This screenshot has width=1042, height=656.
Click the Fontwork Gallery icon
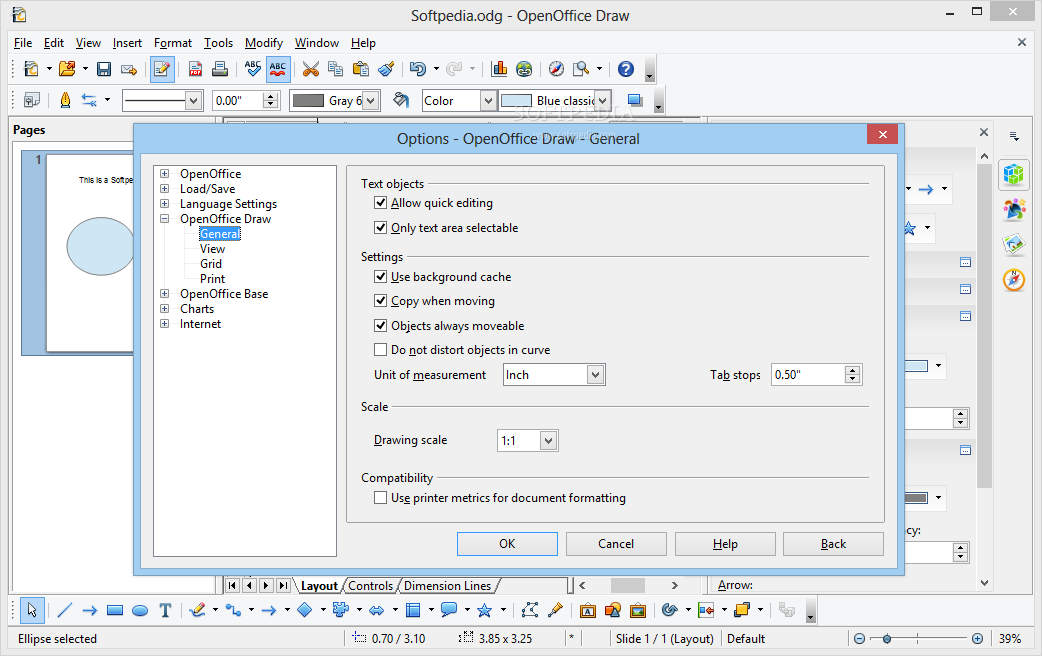(587, 610)
